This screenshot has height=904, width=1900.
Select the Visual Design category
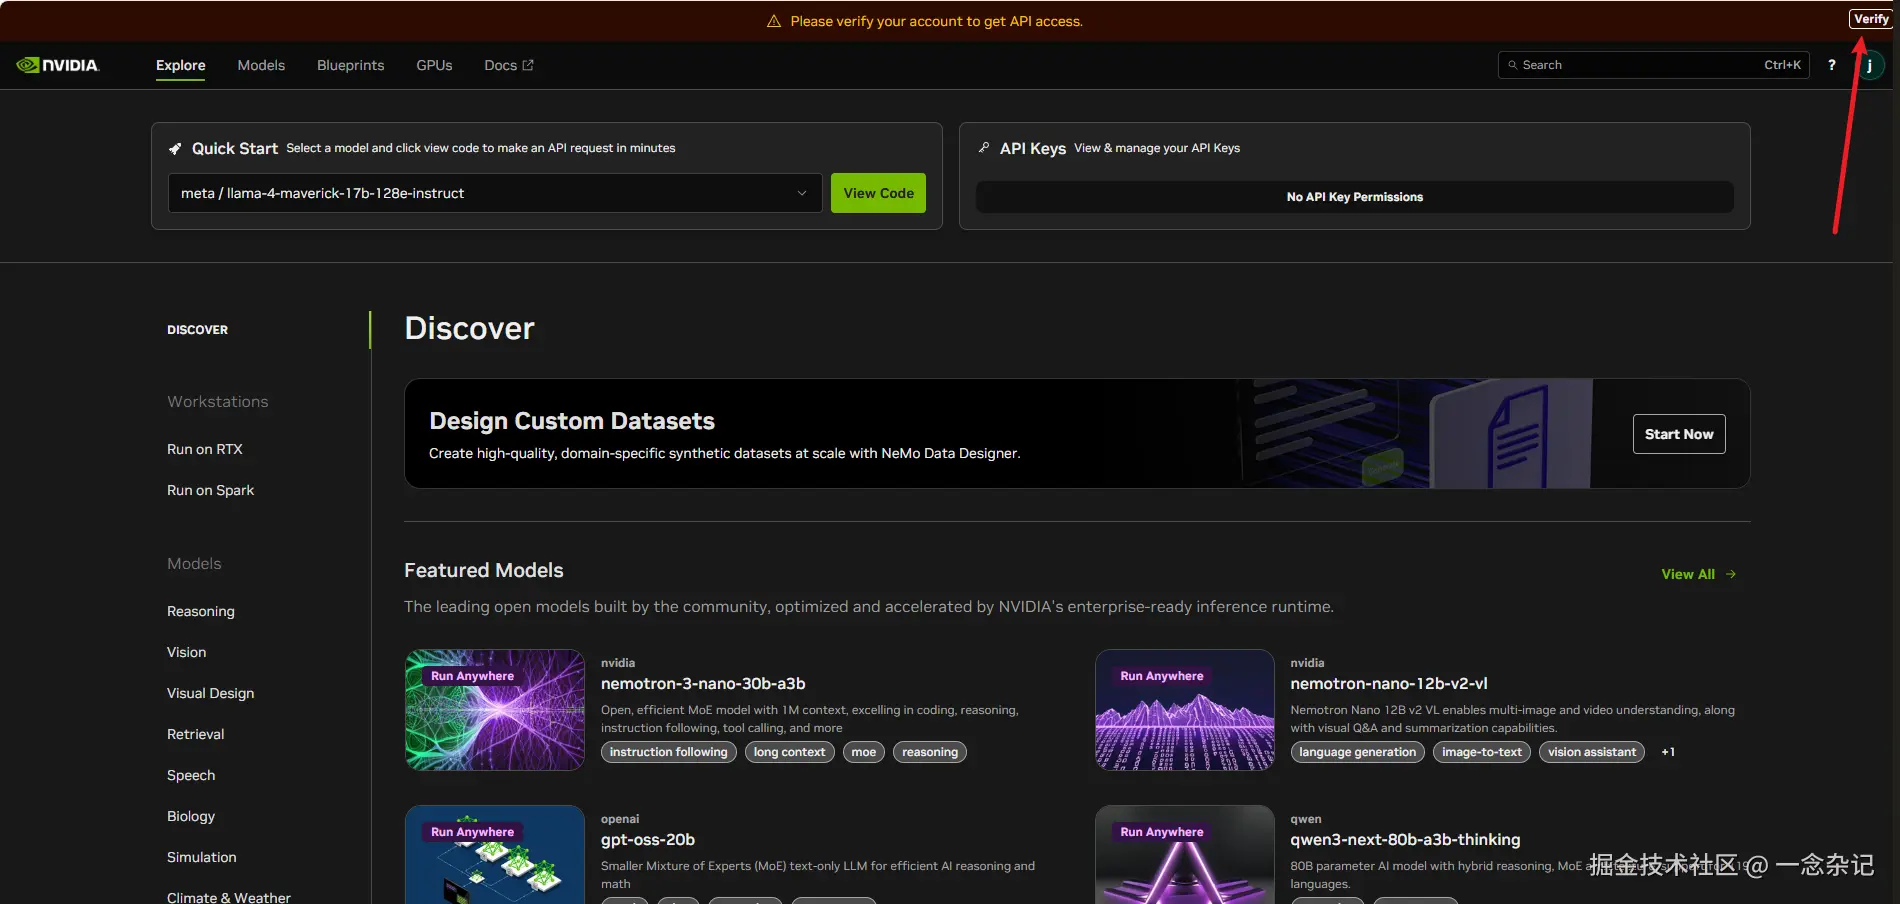tap(210, 693)
